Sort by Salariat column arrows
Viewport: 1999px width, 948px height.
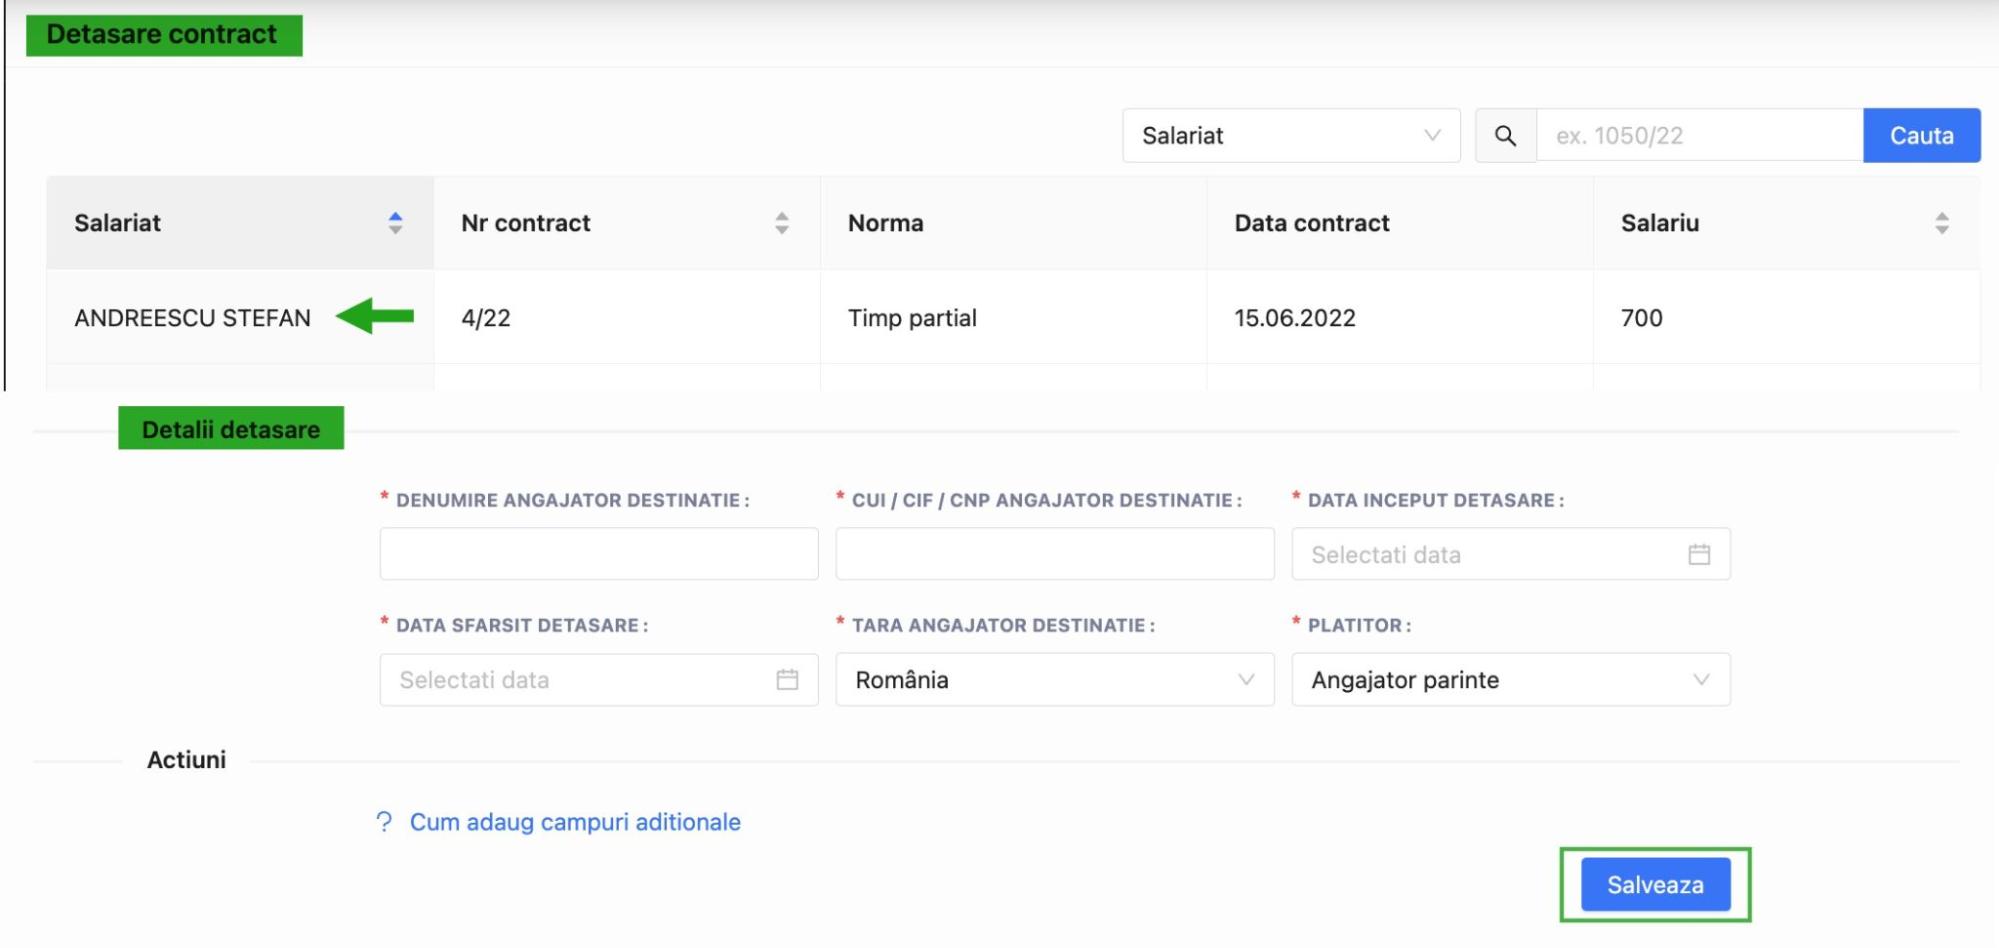(x=395, y=223)
